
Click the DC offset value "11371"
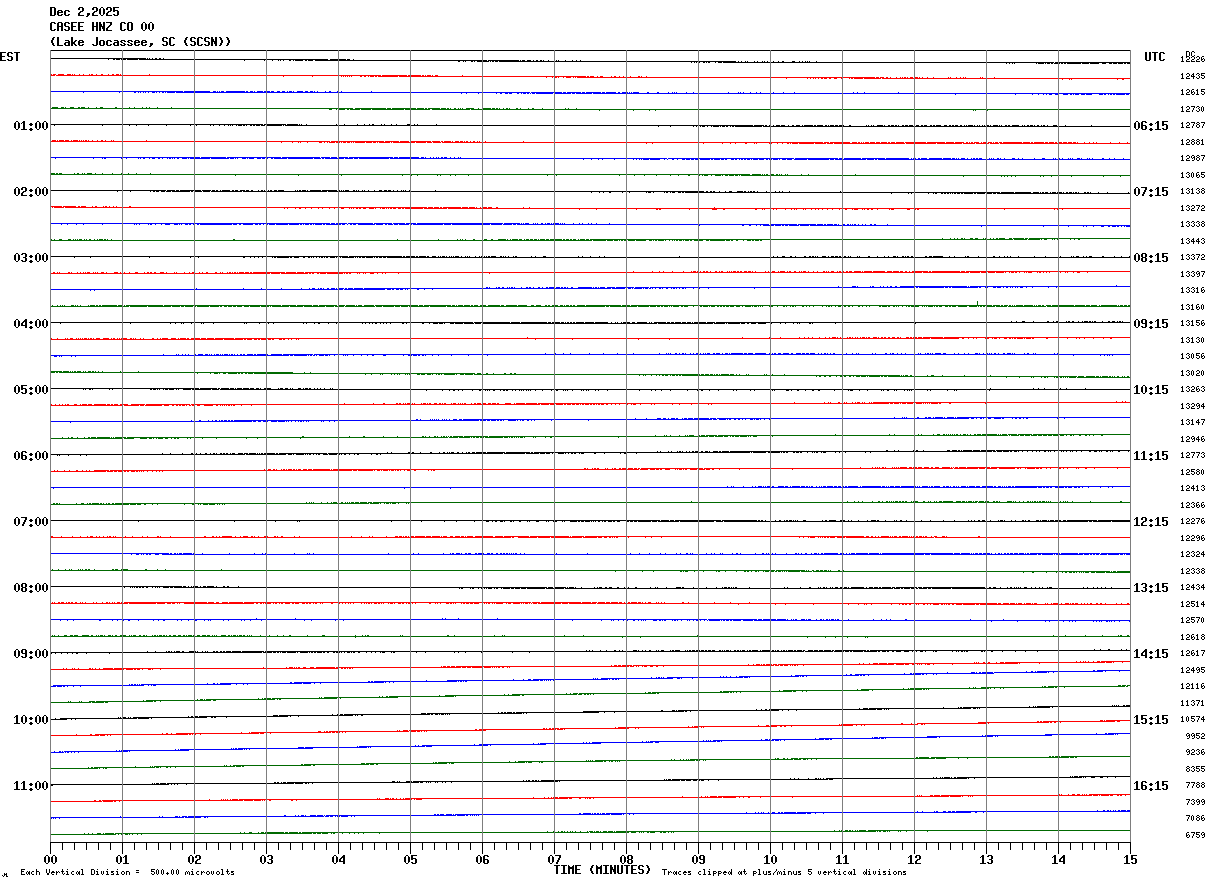click(x=1192, y=704)
